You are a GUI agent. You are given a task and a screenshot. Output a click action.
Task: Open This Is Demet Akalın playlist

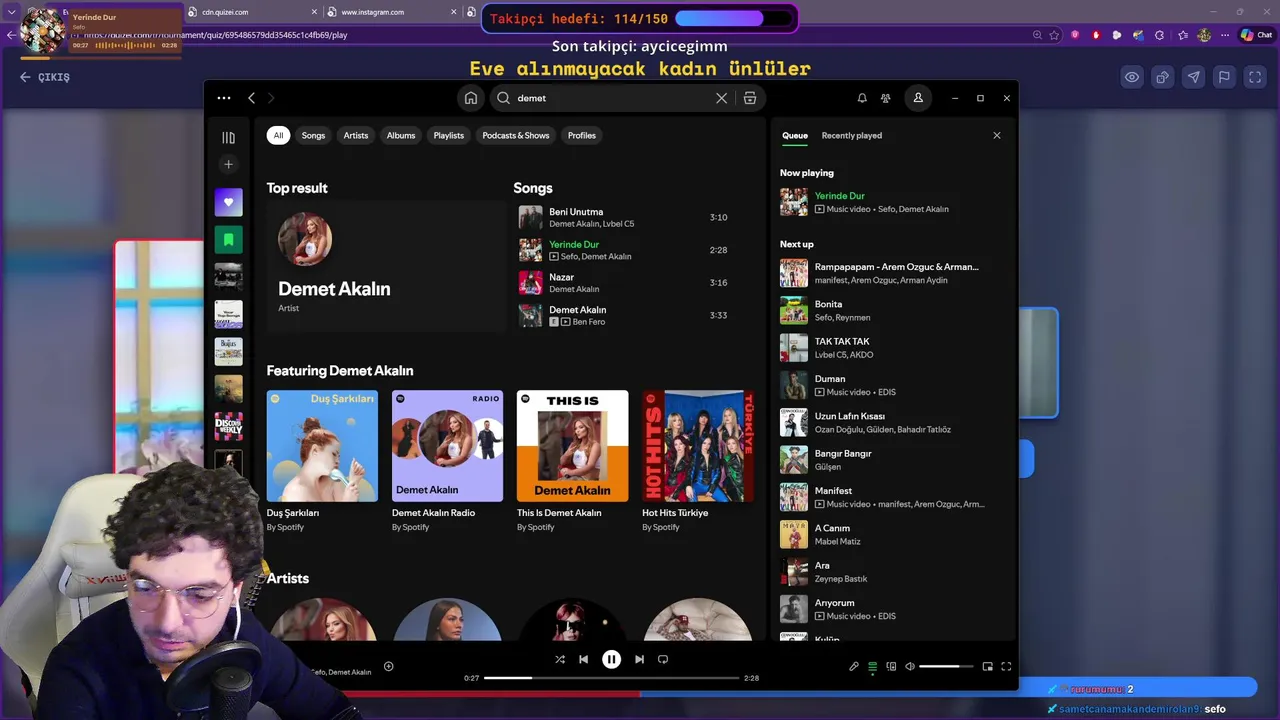(572, 461)
